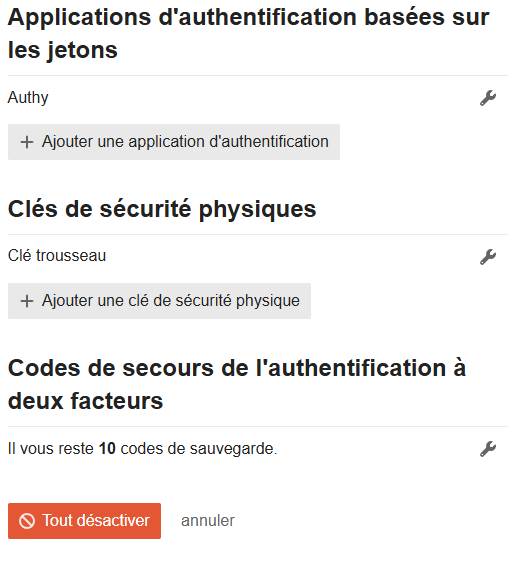
Task: Disable everything with the Tout désactiver button
Action: click(x=84, y=521)
